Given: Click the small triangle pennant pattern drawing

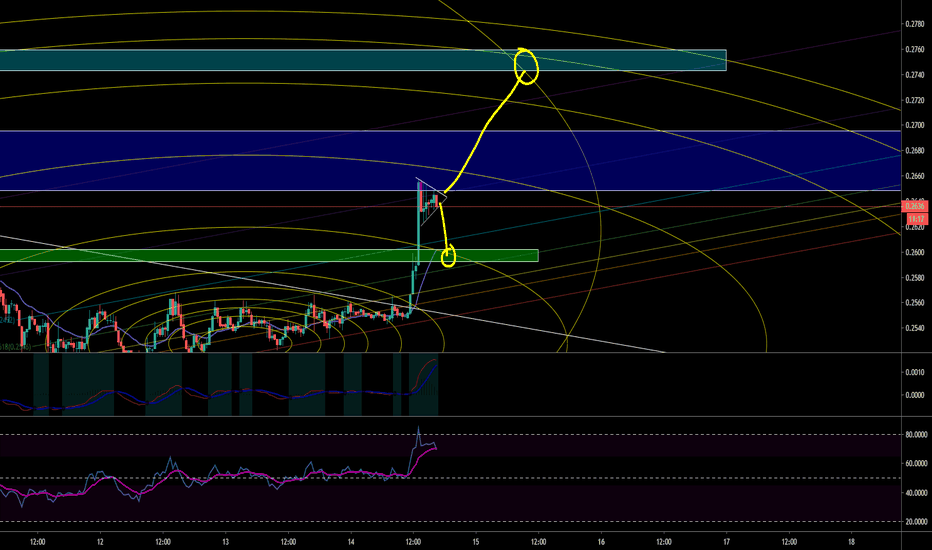Looking at the screenshot, I should pyautogui.click(x=432, y=202).
